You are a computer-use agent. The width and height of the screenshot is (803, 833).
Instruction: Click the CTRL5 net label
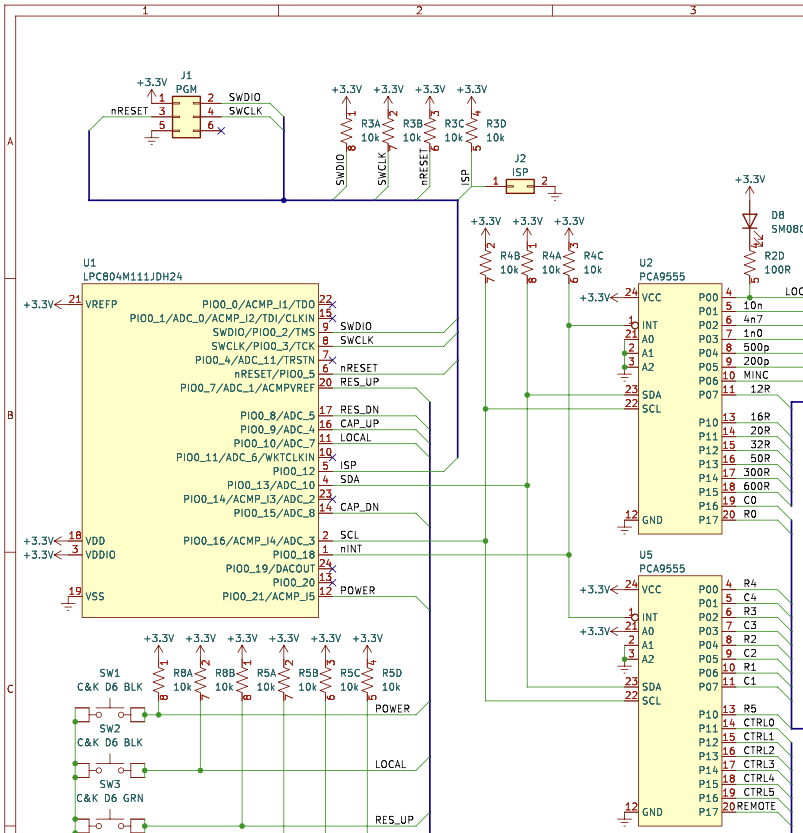click(759, 792)
